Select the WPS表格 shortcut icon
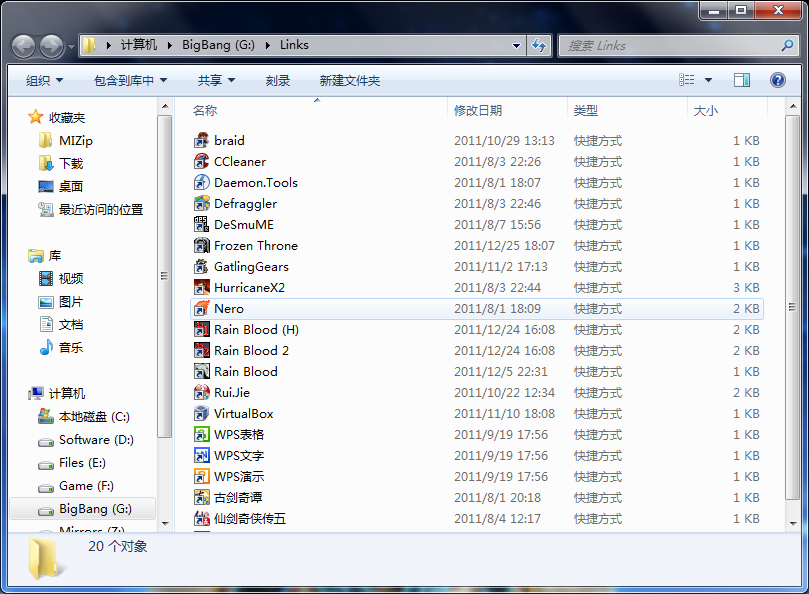Image resolution: width=809 pixels, height=594 pixels. click(202, 435)
